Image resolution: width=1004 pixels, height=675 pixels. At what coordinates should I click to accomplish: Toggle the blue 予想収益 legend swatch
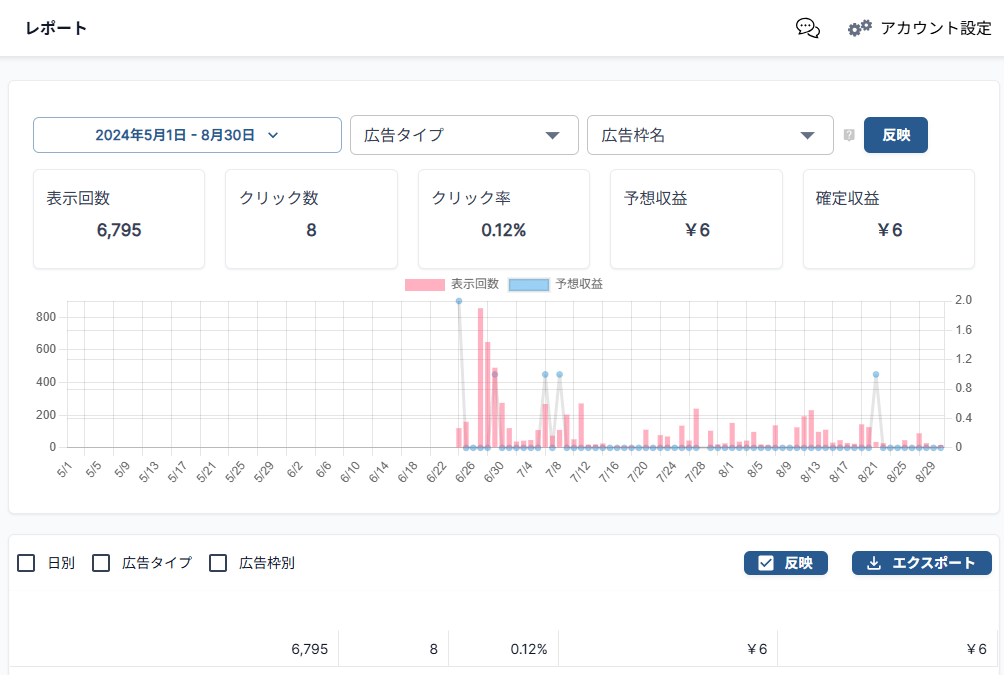point(529,284)
